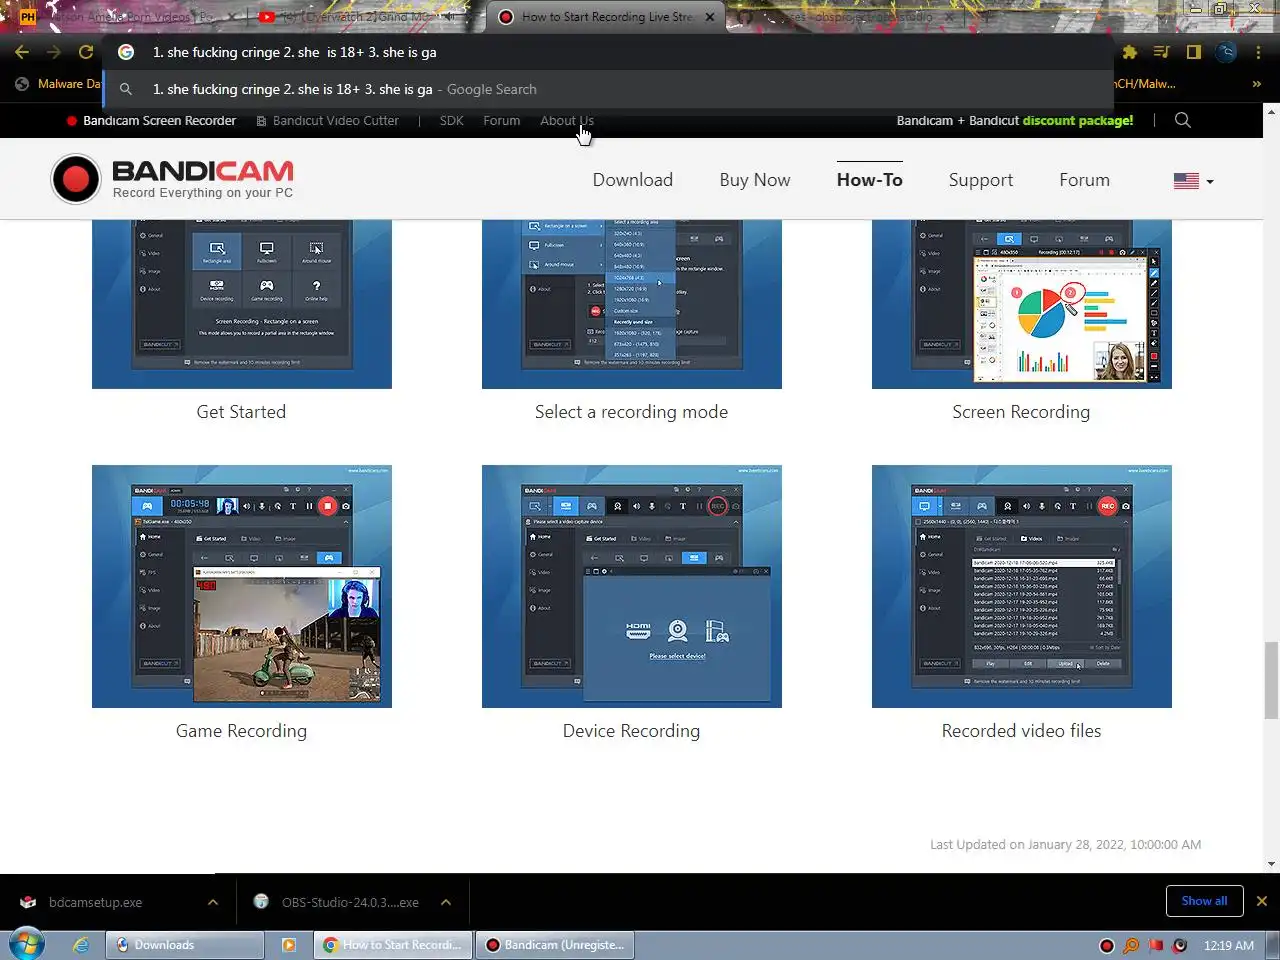1280x960 pixels.
Task: Click Forum in the top strip
Action: (502, 120)
